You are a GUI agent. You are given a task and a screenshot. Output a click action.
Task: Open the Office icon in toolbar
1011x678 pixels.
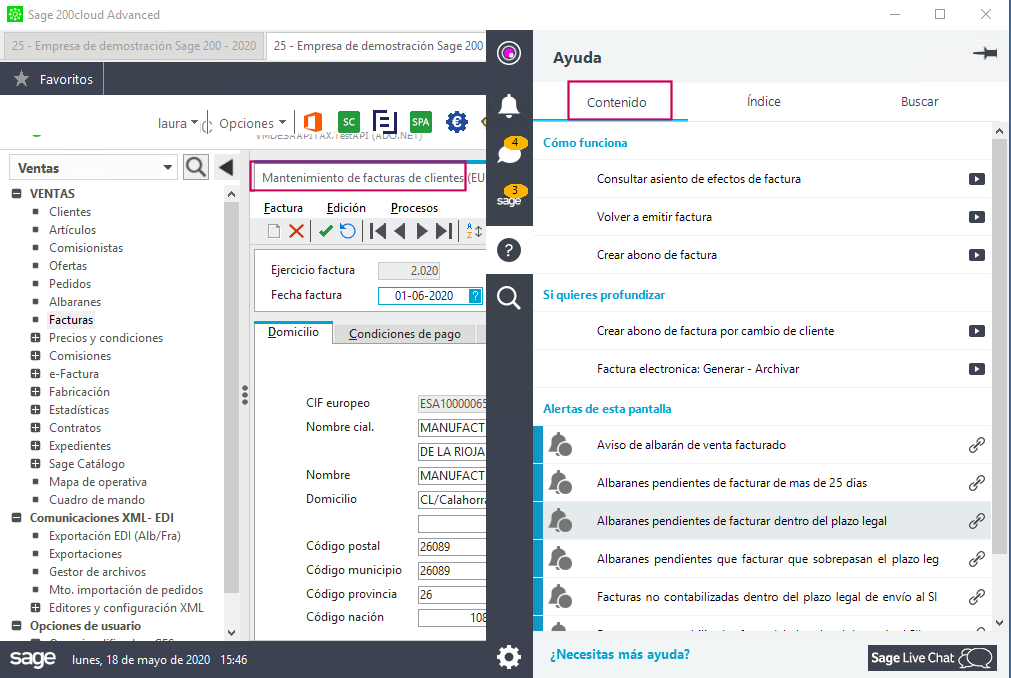pos(313,122)
